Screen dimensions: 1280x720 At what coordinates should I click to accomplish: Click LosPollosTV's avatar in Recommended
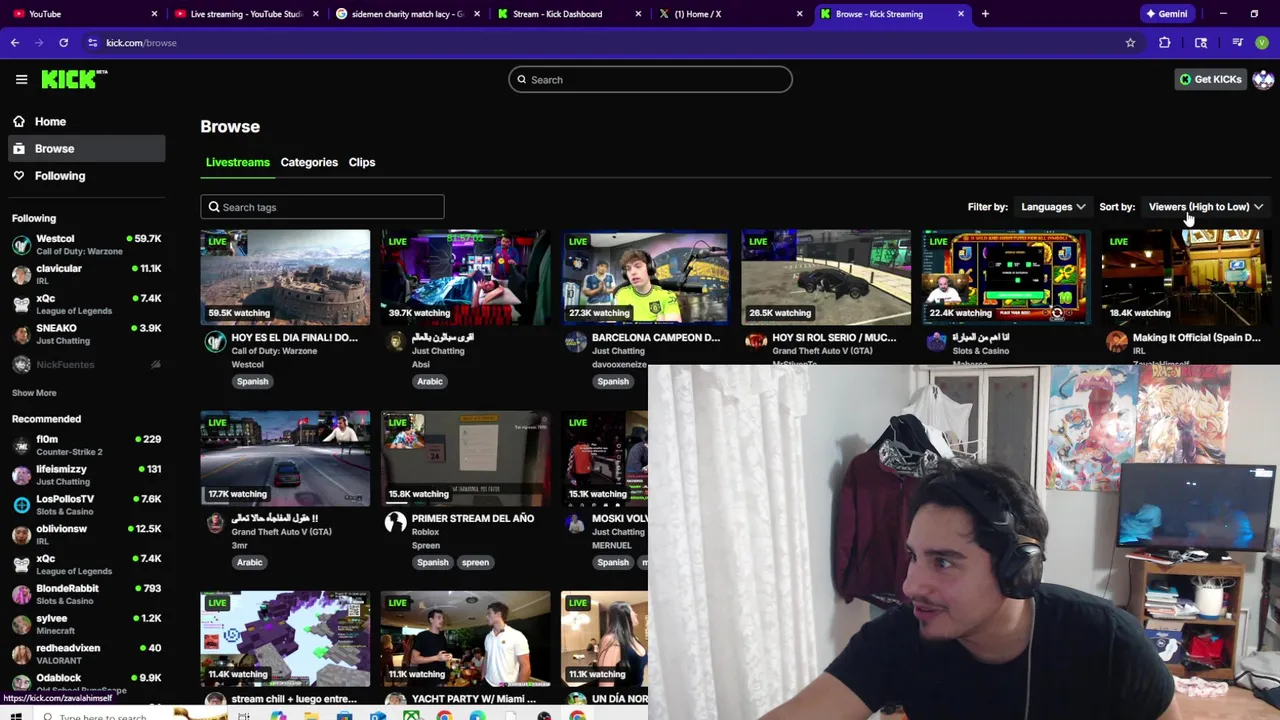click(x=21, y=505)
